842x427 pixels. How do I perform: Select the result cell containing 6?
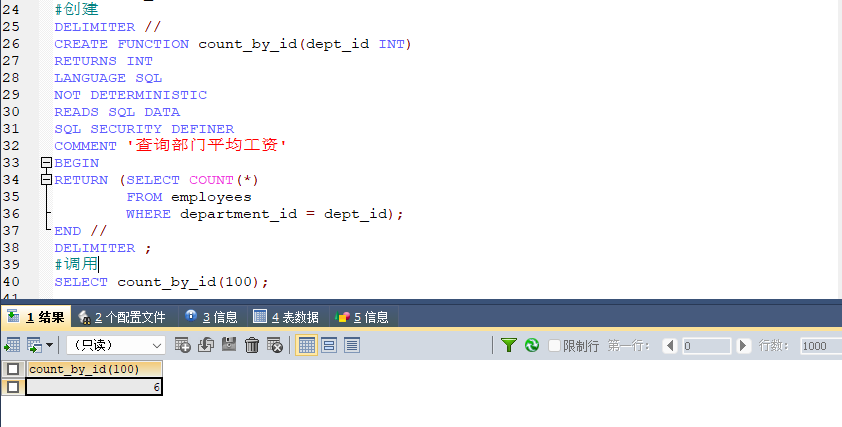[x=94, y=387]
